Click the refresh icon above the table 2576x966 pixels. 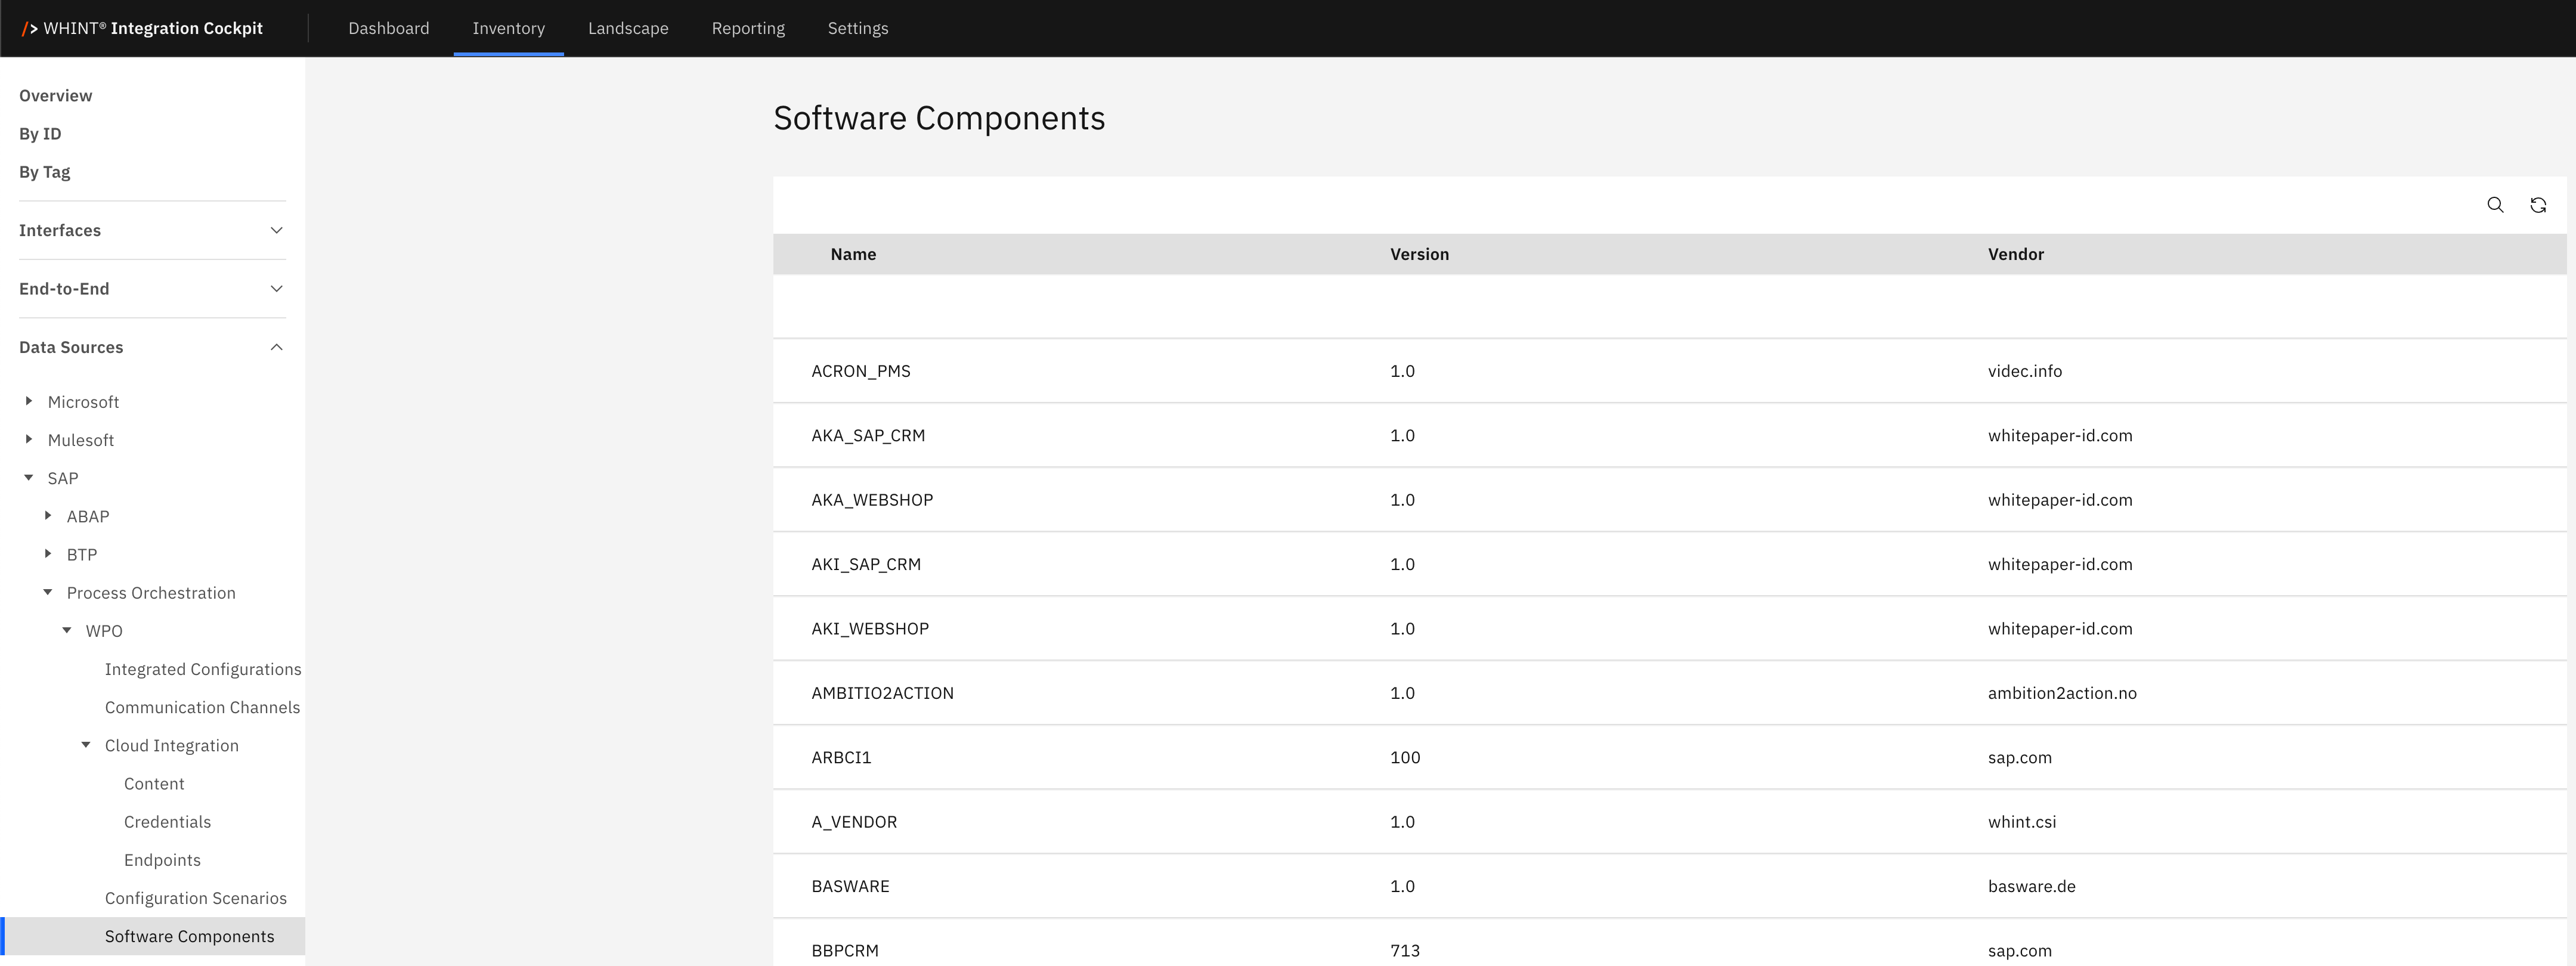(2537, 205)
